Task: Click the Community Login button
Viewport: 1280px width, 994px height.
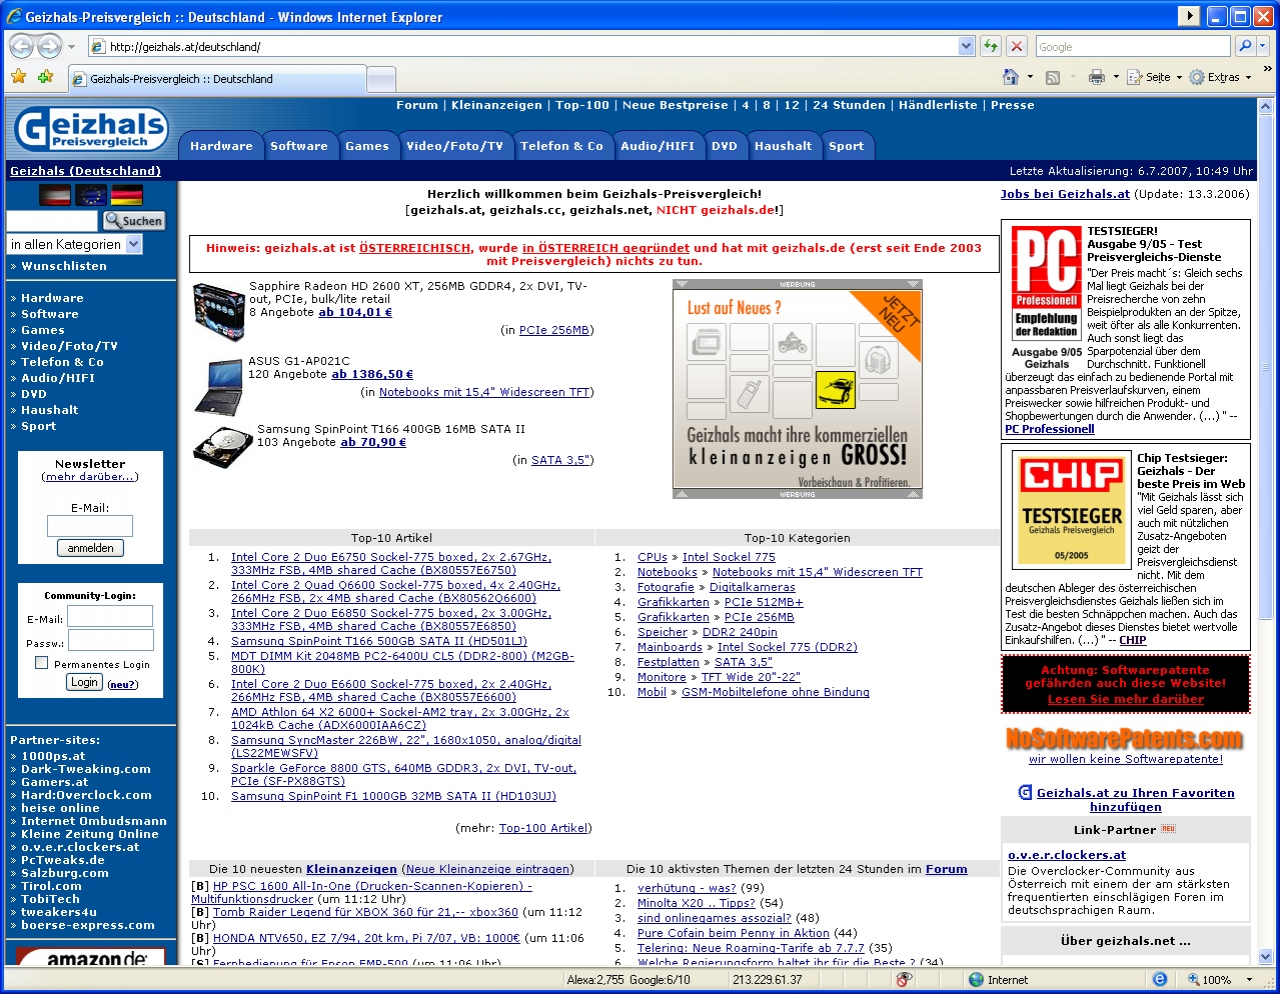Action: coord(84,682)
